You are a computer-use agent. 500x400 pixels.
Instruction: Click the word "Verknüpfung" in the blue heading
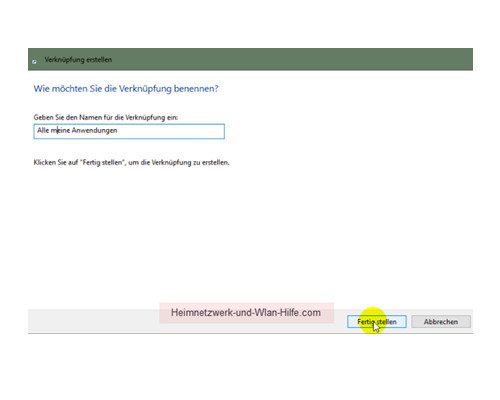tap(145, 89)
